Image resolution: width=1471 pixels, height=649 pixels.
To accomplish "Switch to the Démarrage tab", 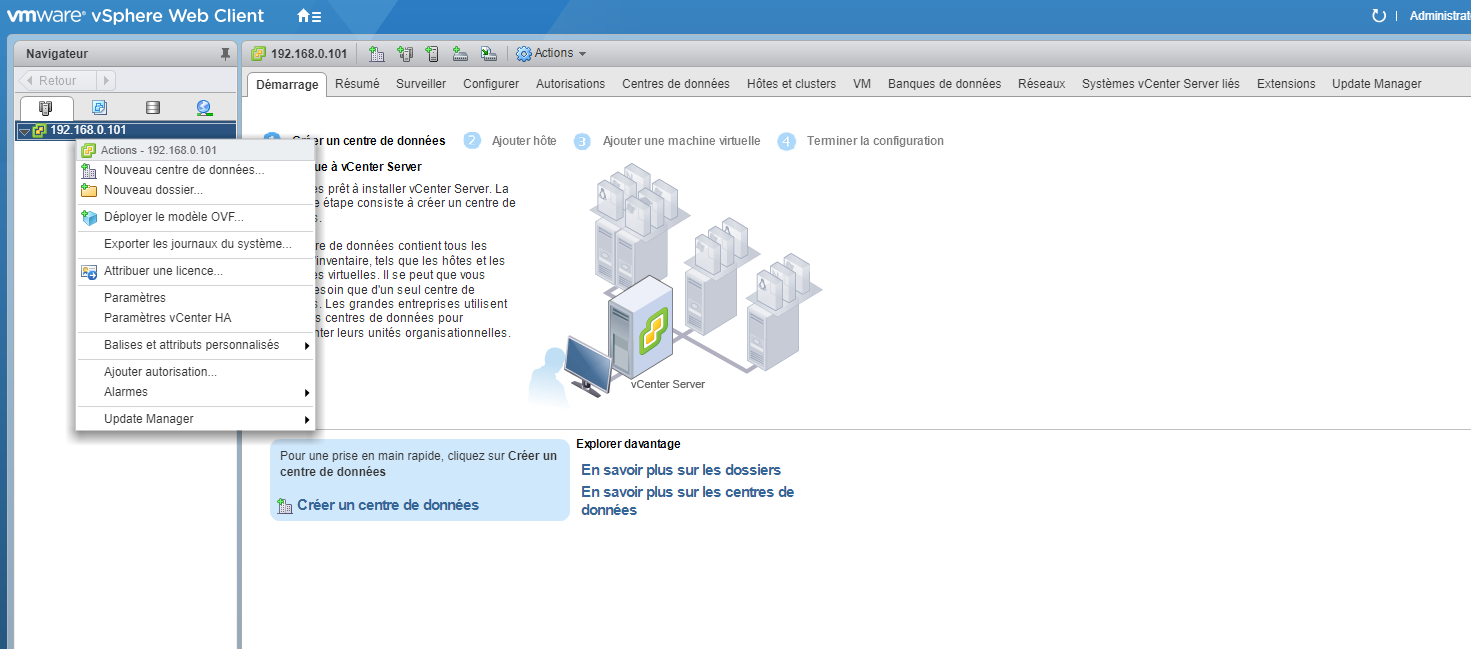I will (x=287, y=85).
